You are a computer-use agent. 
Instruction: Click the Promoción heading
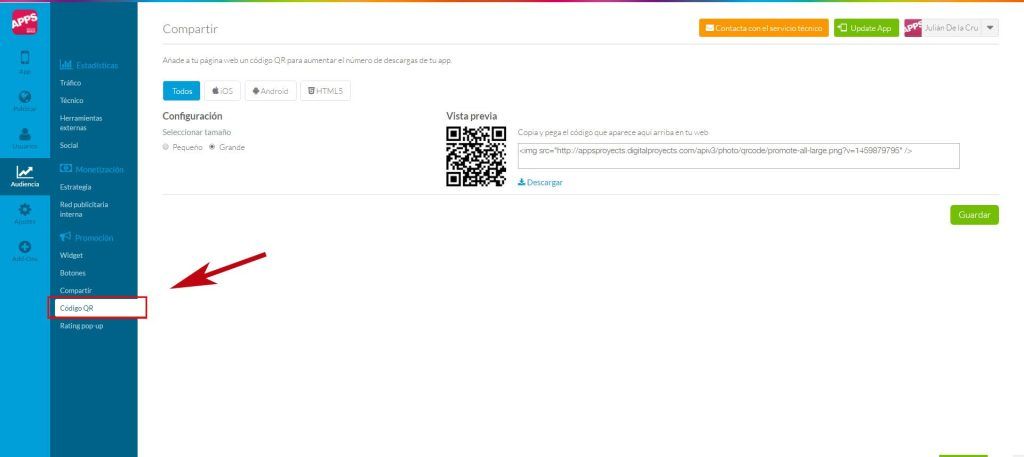(x=86, y=238)
